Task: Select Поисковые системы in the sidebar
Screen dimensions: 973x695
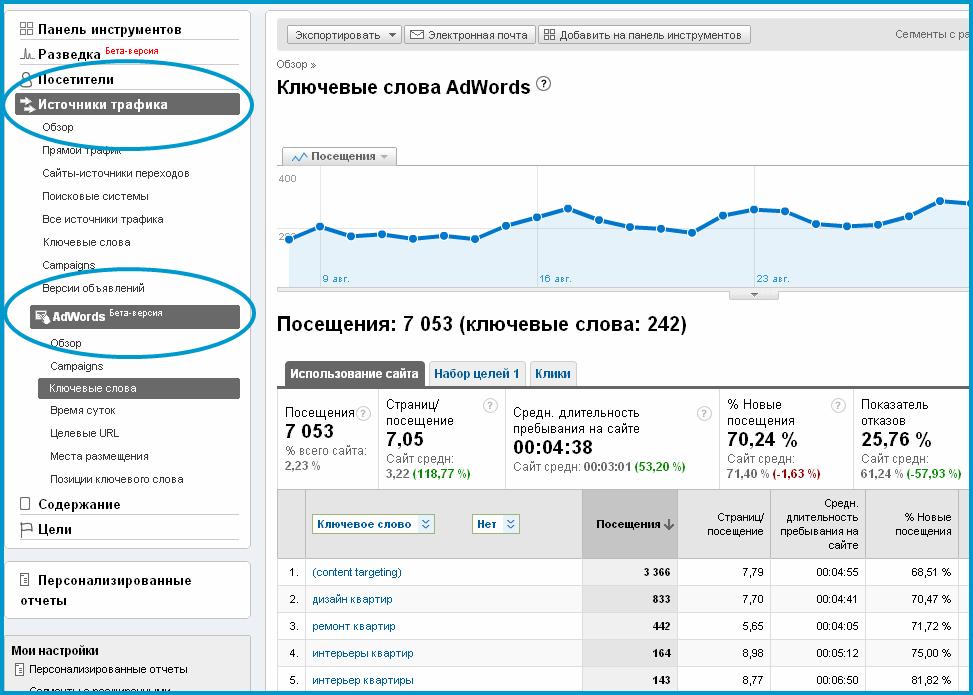Action: tap(96, 196)
